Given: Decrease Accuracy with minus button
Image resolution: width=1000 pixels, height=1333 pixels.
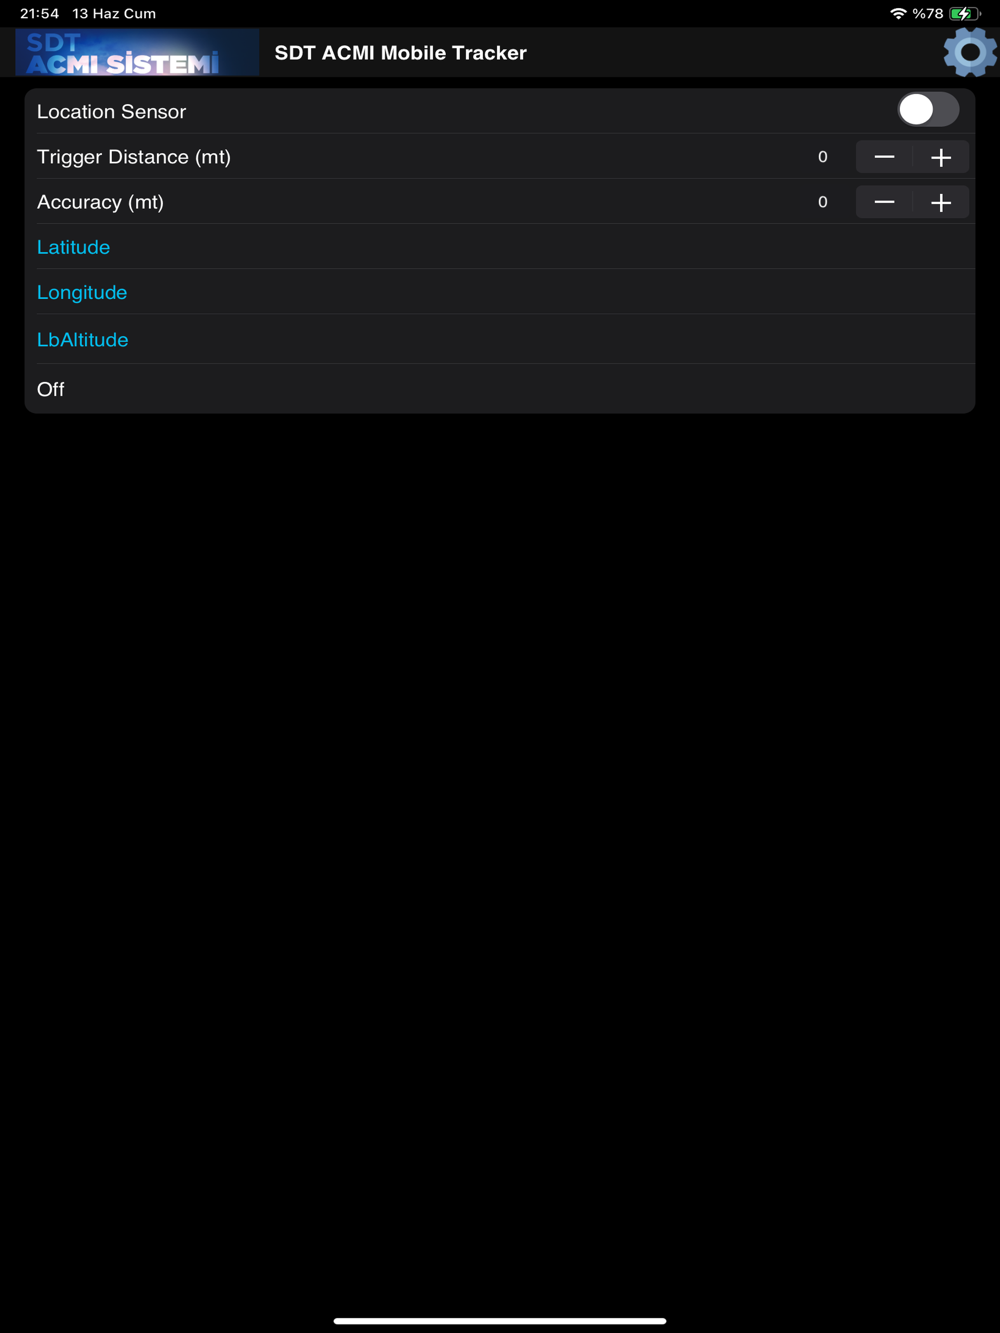Looking at the screenshot, I should click(x=884, y=202).
